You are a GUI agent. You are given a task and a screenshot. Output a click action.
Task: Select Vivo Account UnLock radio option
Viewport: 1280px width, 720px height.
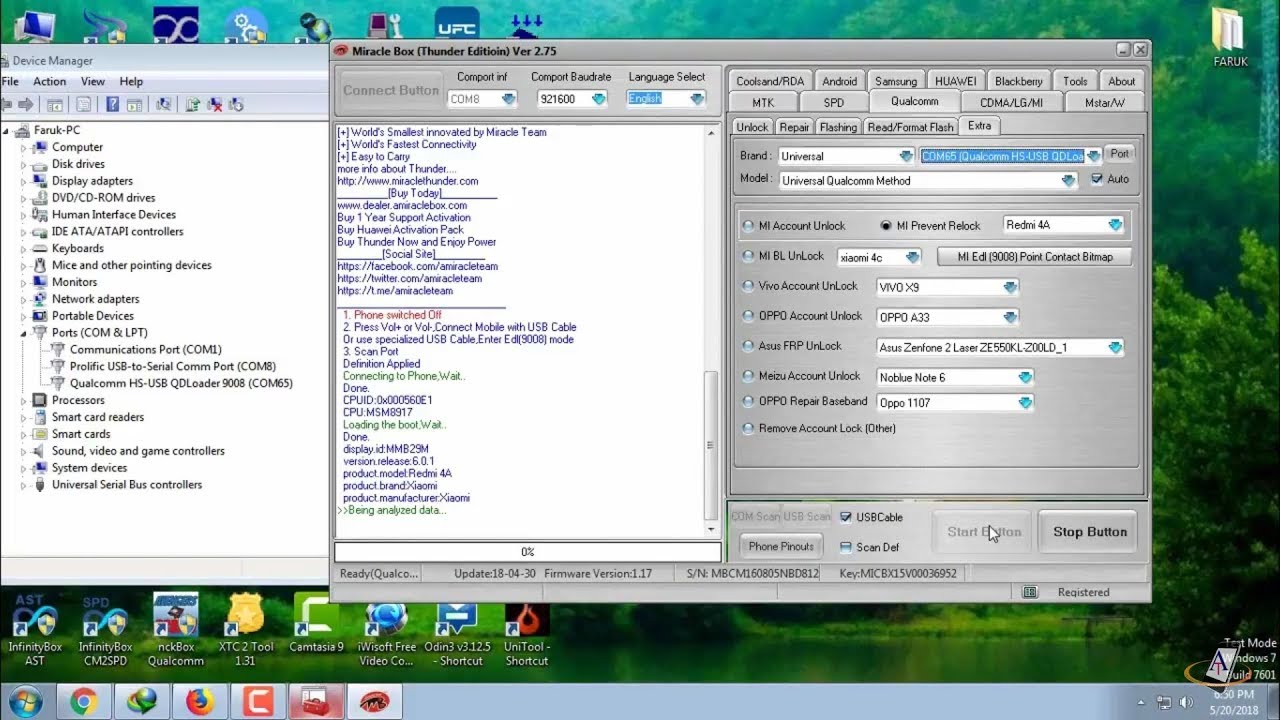(749, 286)
